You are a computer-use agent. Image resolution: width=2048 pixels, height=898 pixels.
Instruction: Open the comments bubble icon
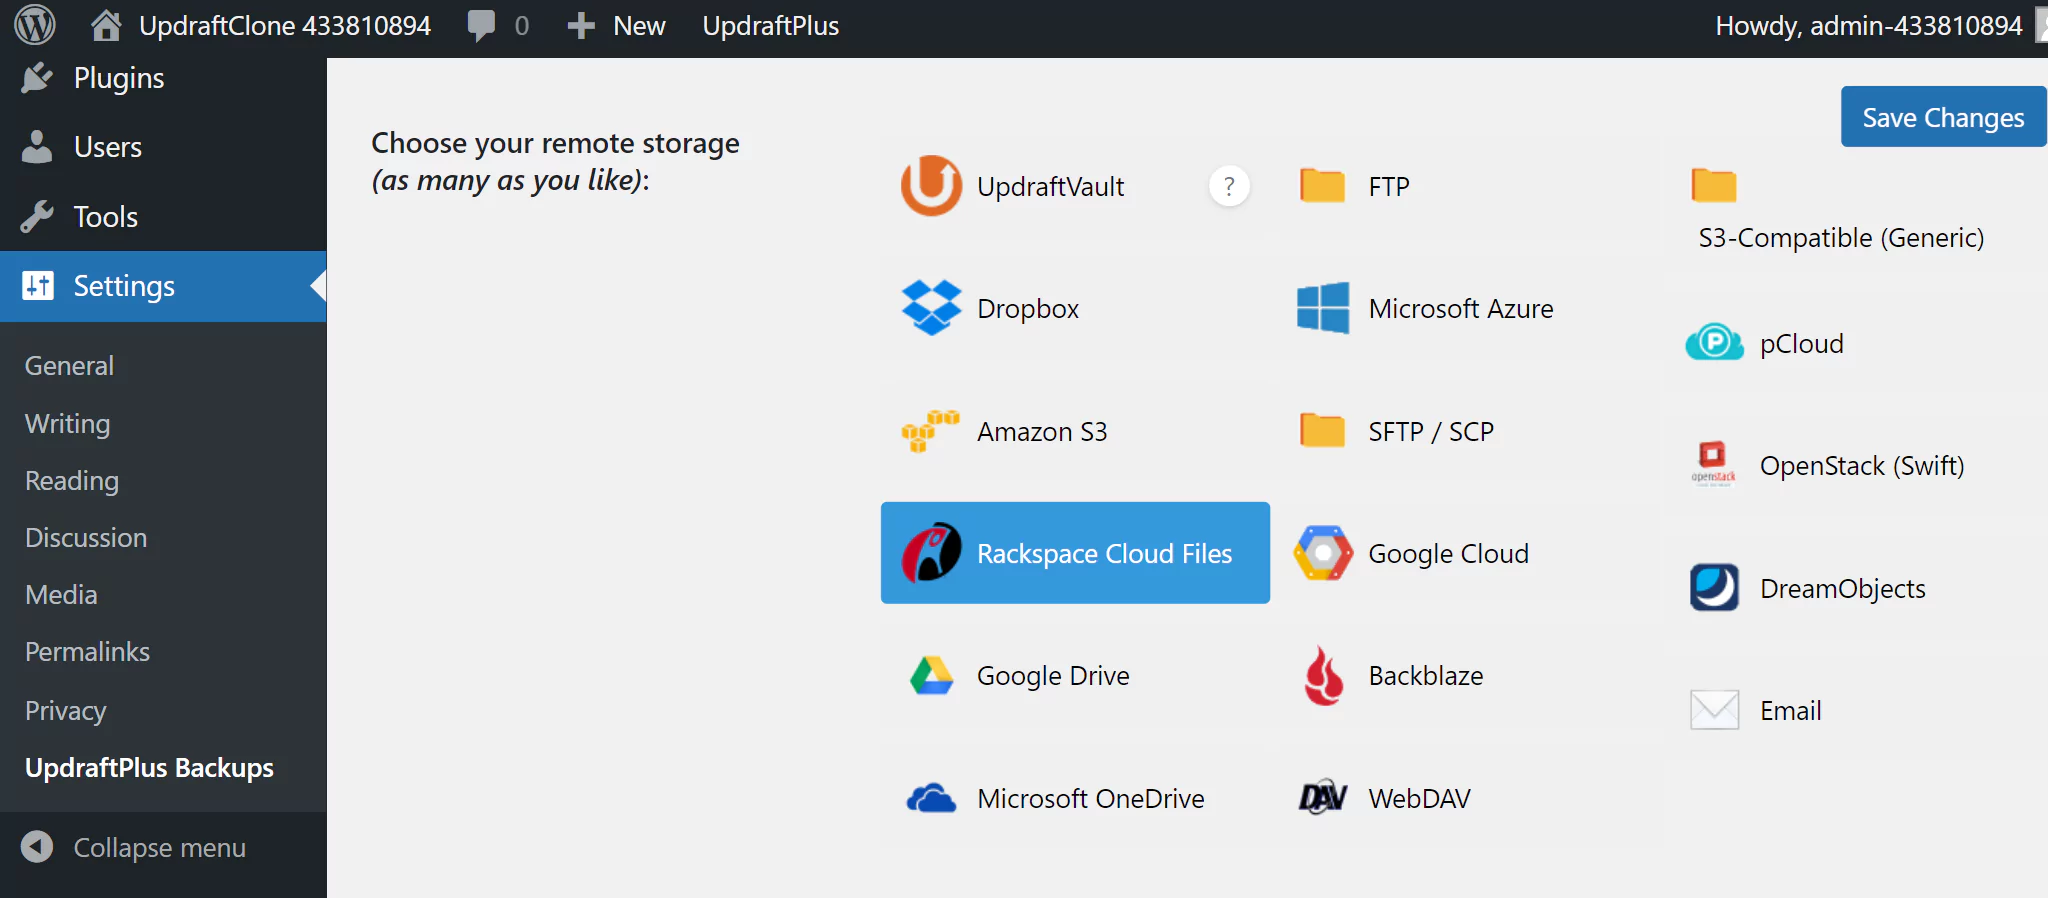click(481, 25)
